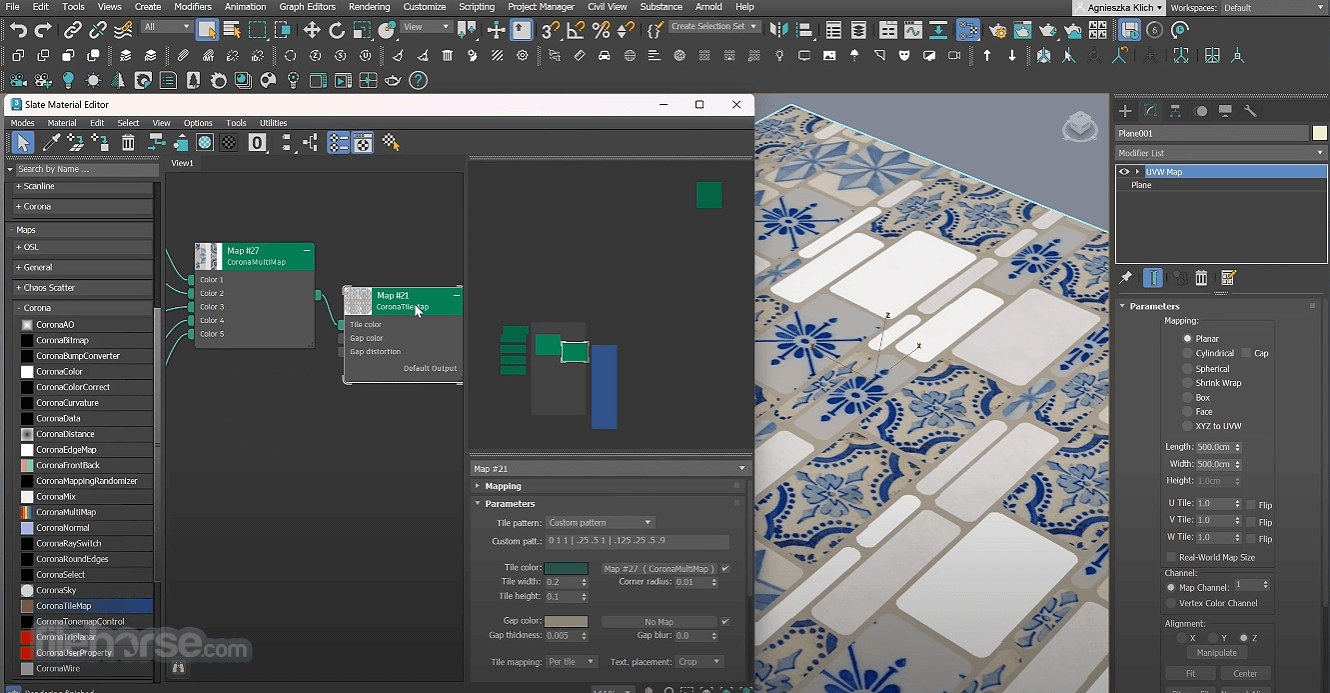The image size is (1330, 693).
Task: Open the Mirror tool
Action: coord(780,30)
